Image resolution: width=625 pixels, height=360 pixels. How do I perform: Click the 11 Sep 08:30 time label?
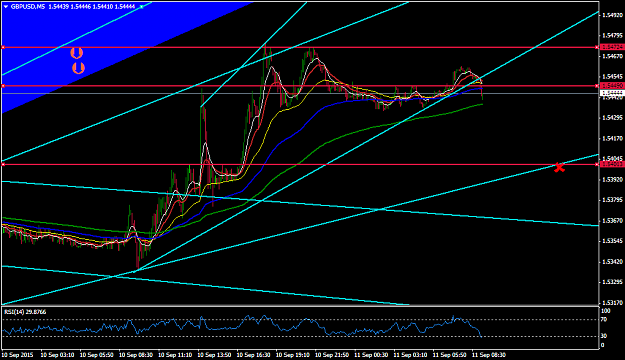[489, 355]
